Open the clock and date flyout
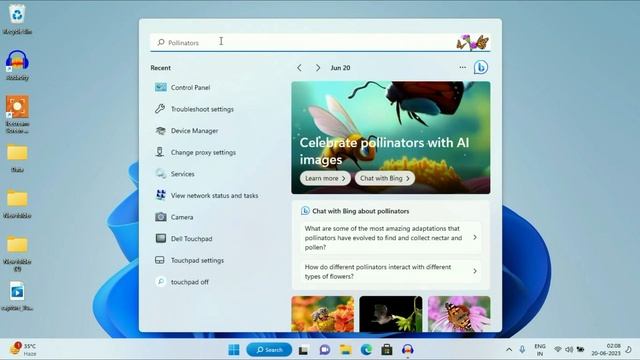This screenshot has height=360, width=640. click(x=606, y=349)
